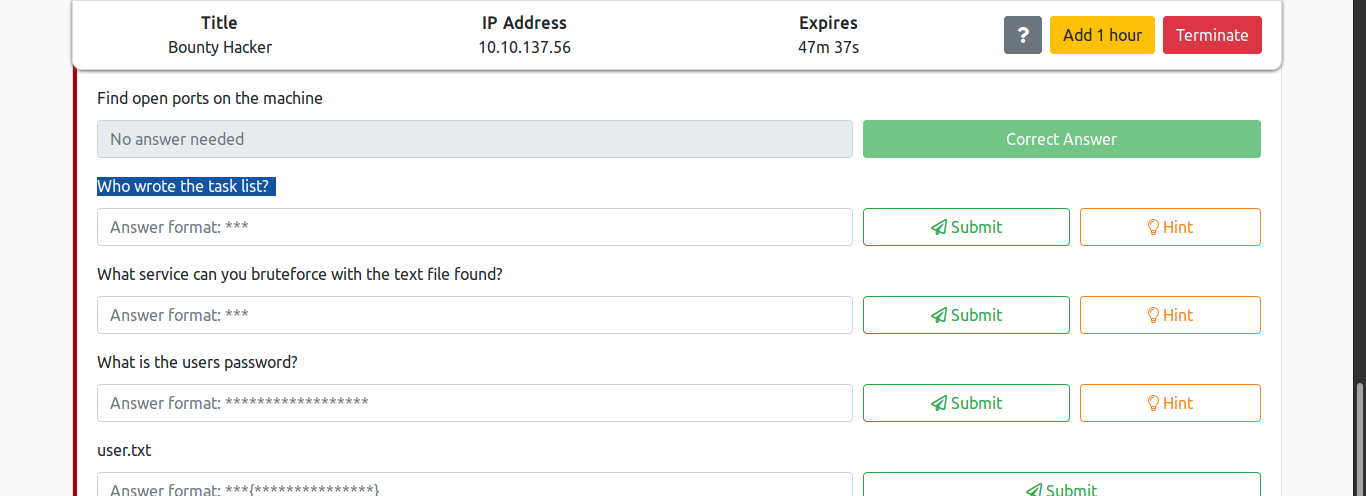This screenshot has height=496, width=1366.
Task: Select the IP address 10.10.137.56 text
Action: [x=524, y=47]
